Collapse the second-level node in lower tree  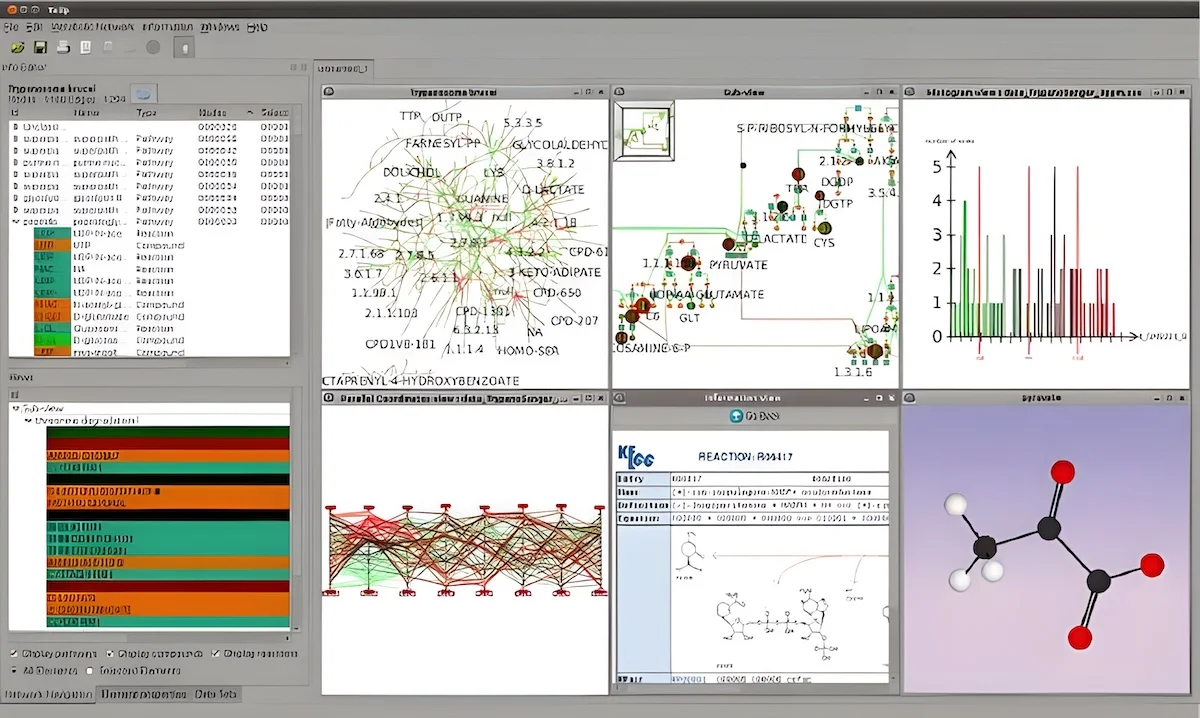[27, 421]
